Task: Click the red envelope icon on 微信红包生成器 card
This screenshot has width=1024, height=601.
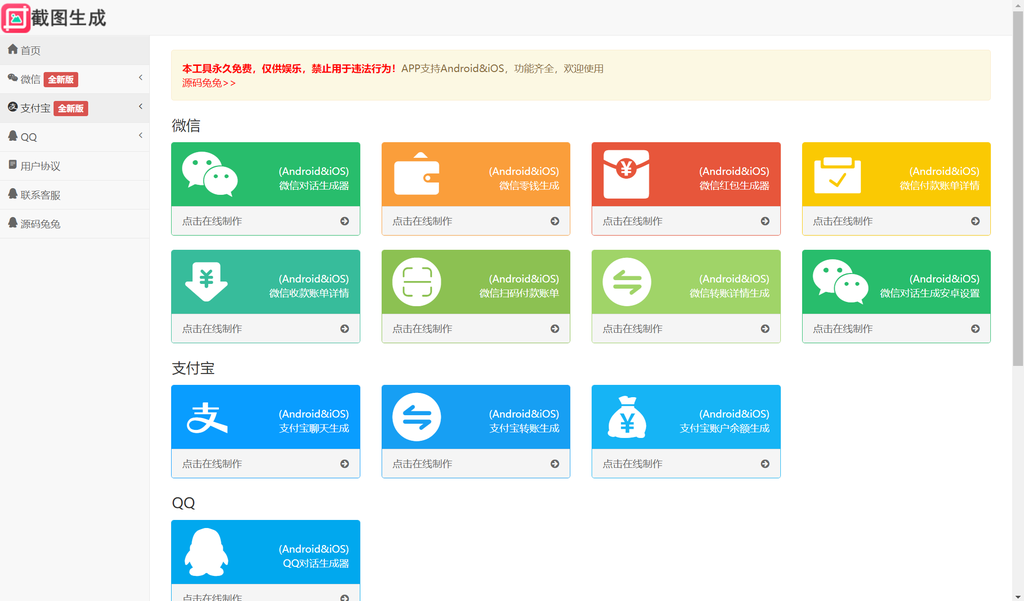Action: pyautogui.click(x=626, y=174)
